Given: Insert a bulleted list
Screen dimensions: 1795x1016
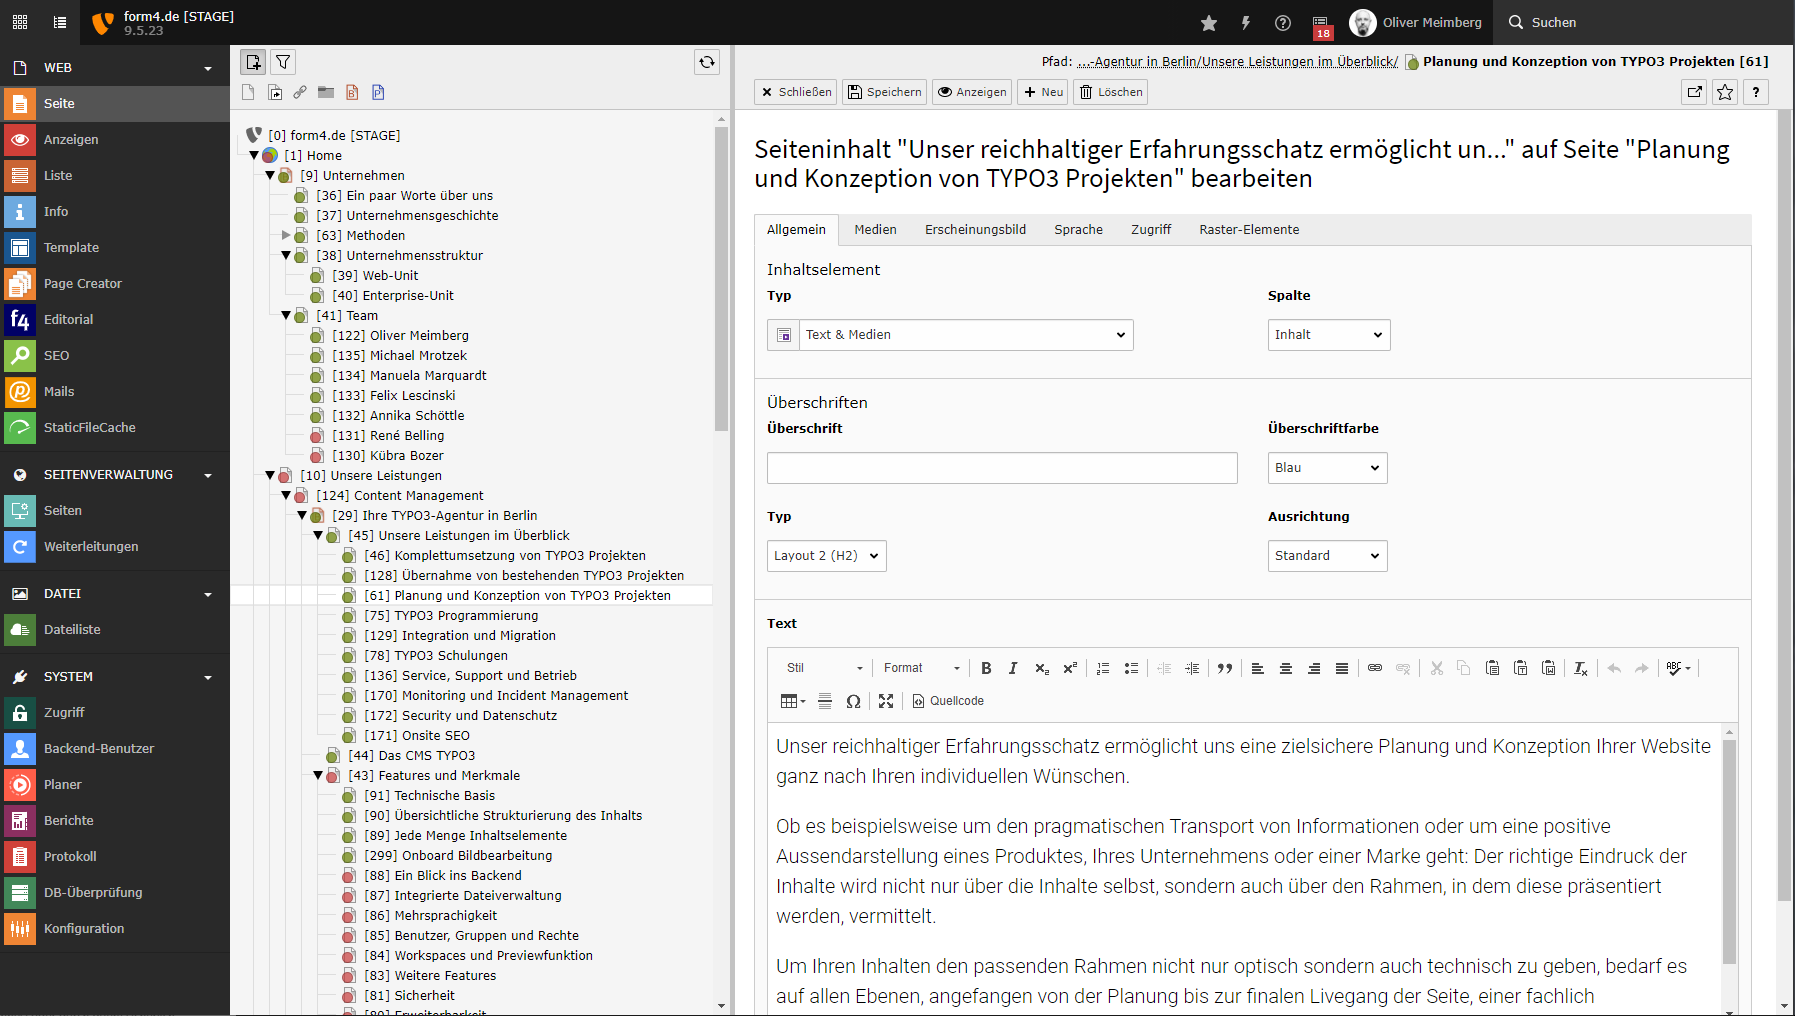Looking at the screenshot, I should [1131, 668].
